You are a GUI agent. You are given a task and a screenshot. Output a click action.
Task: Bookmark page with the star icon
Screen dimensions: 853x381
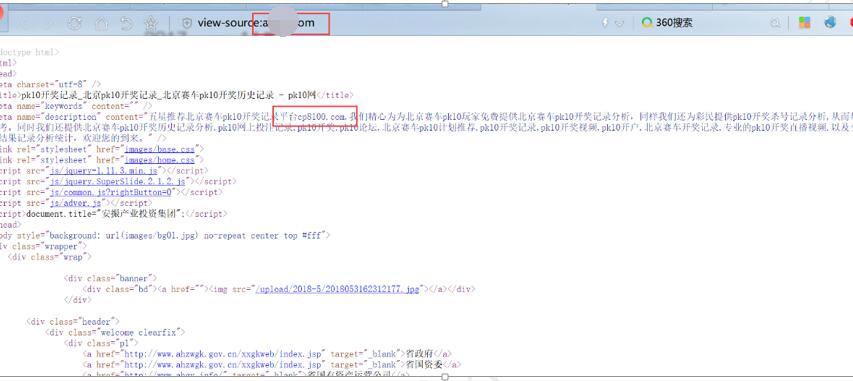coord(151,23)
